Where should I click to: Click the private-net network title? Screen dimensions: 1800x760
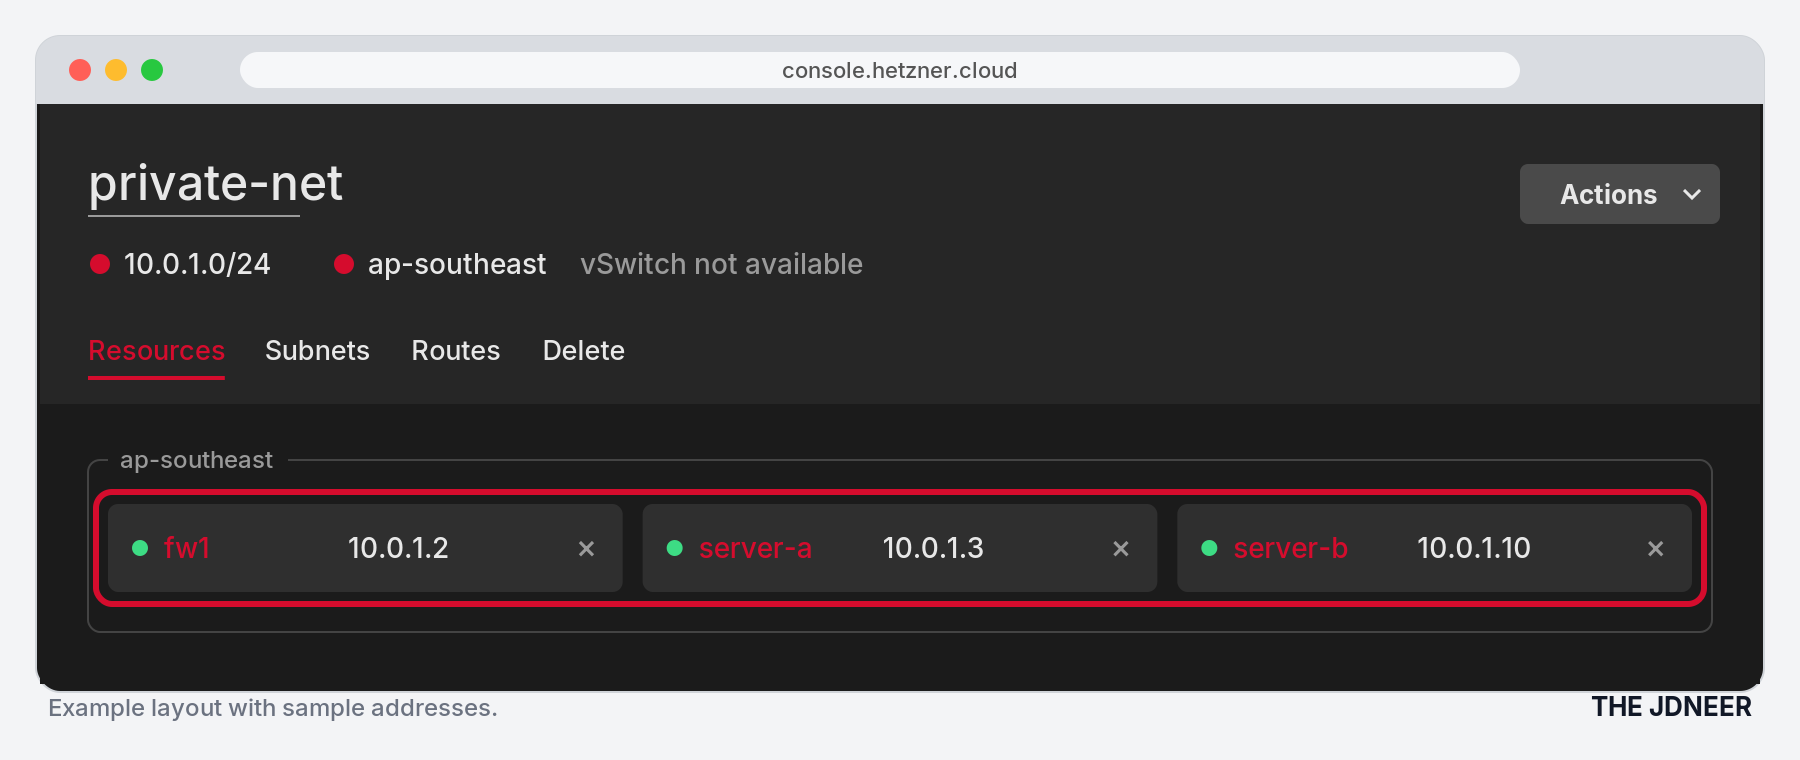click(x=216, y=184)
